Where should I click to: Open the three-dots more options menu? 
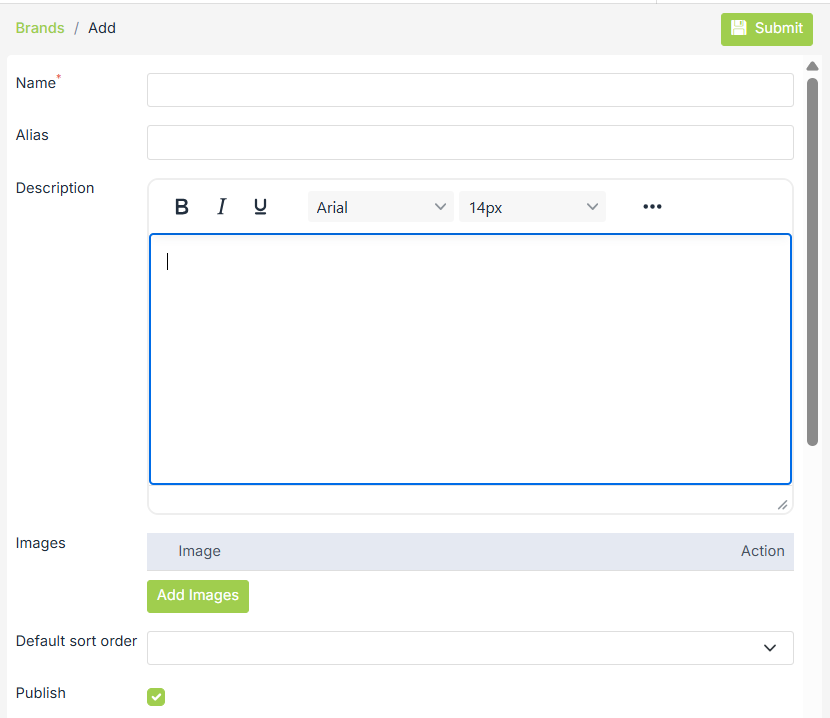pyautogui.click(x=652, y=207)
